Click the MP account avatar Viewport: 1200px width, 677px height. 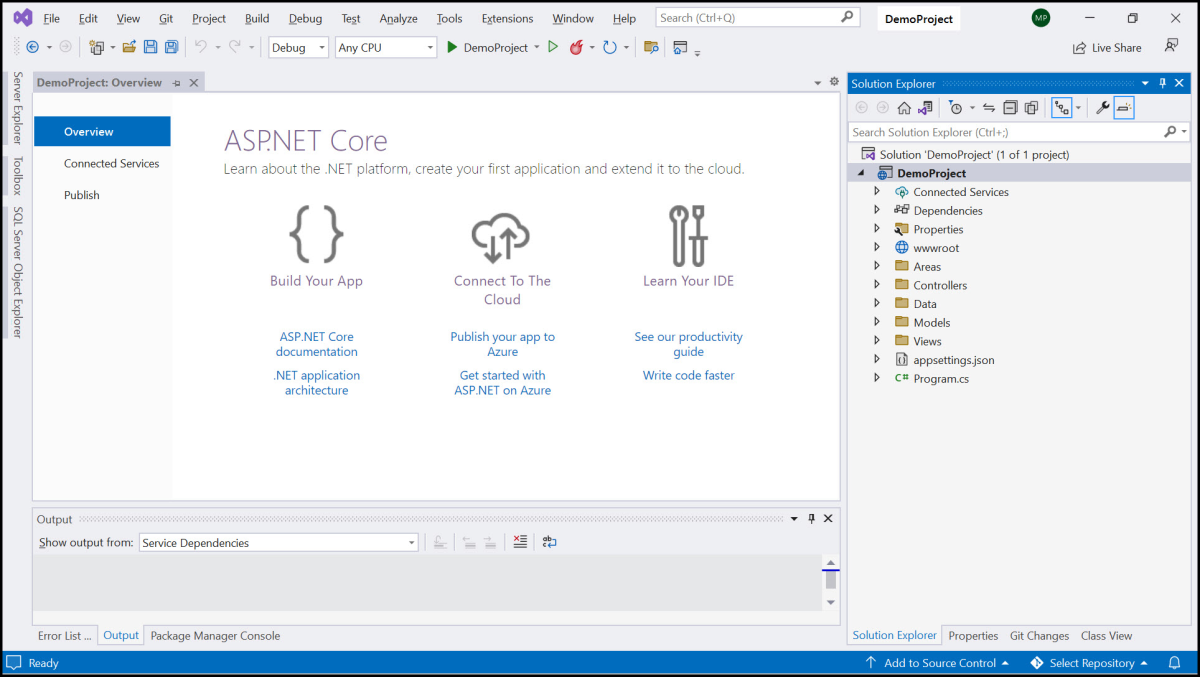tap(1041, 18)
